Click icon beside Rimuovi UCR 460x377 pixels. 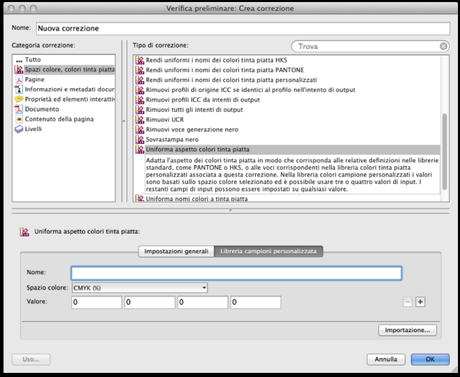pyautogui.click(x=140, y=119)
